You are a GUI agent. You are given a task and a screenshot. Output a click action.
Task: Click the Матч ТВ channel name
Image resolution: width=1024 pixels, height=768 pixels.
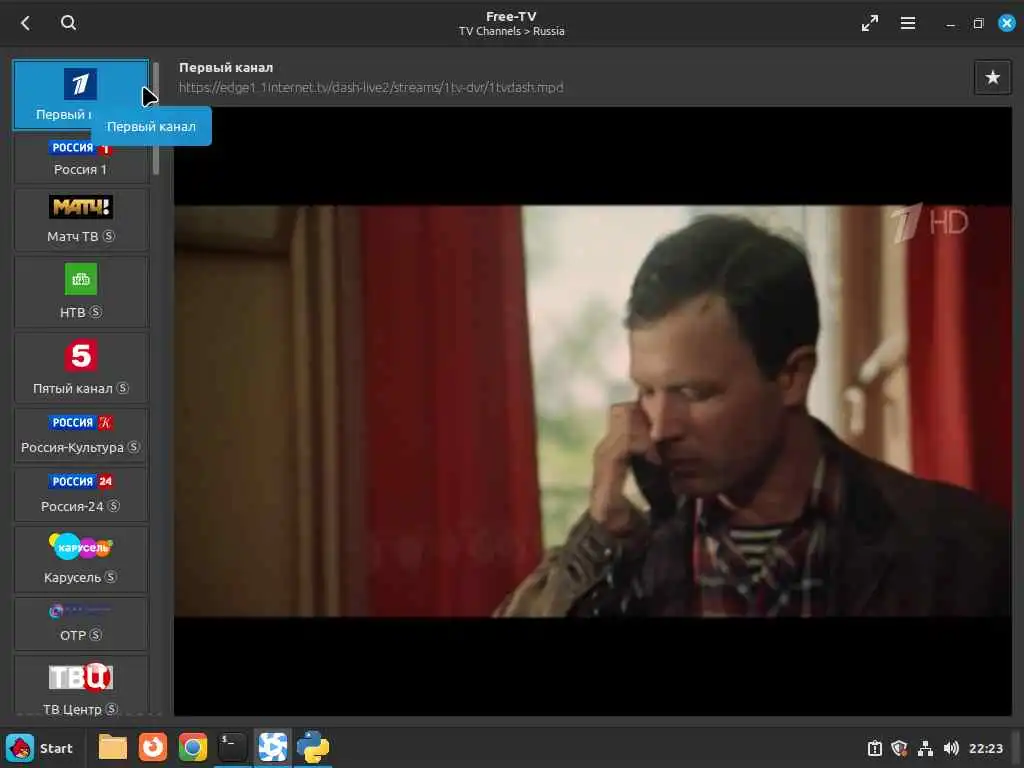[72, 236]
